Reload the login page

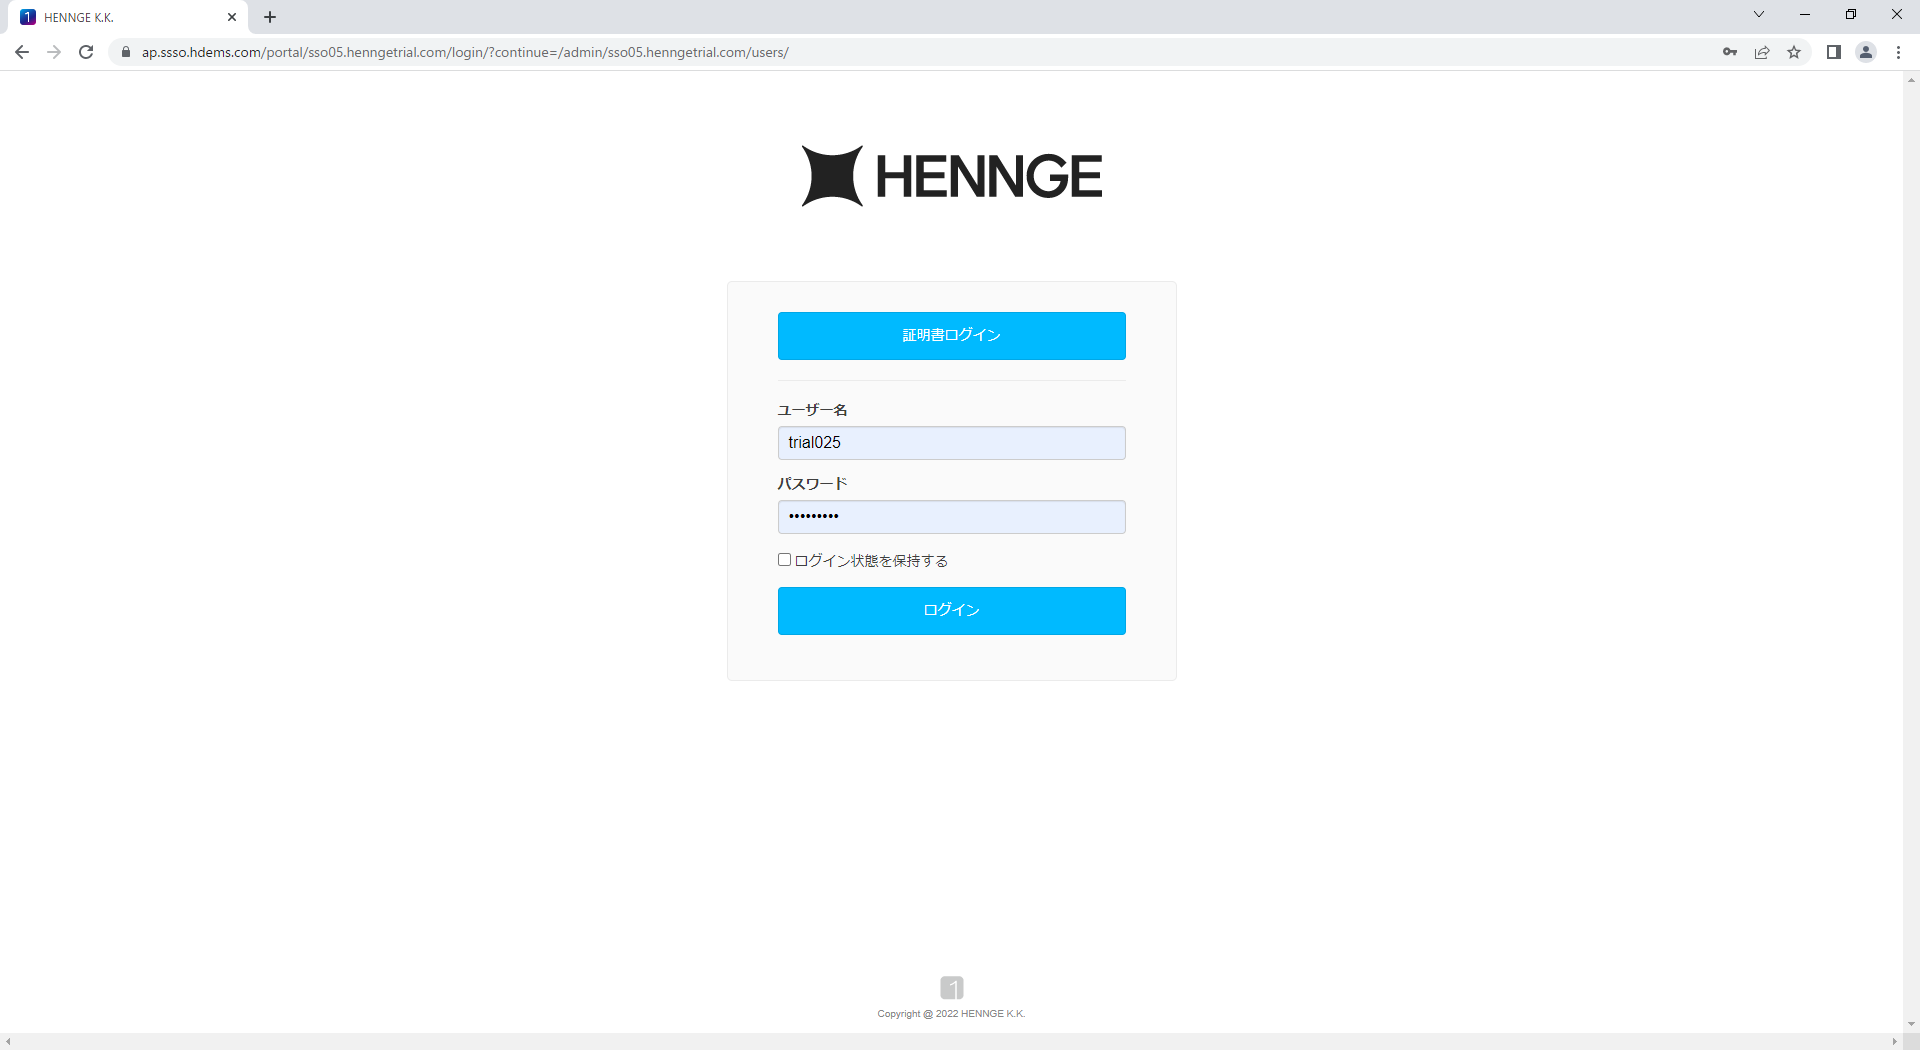86,52
